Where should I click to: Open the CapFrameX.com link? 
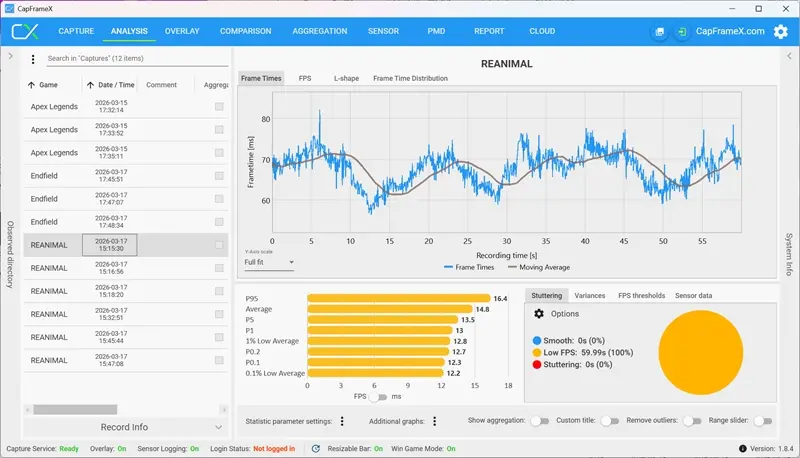point(730,31)
